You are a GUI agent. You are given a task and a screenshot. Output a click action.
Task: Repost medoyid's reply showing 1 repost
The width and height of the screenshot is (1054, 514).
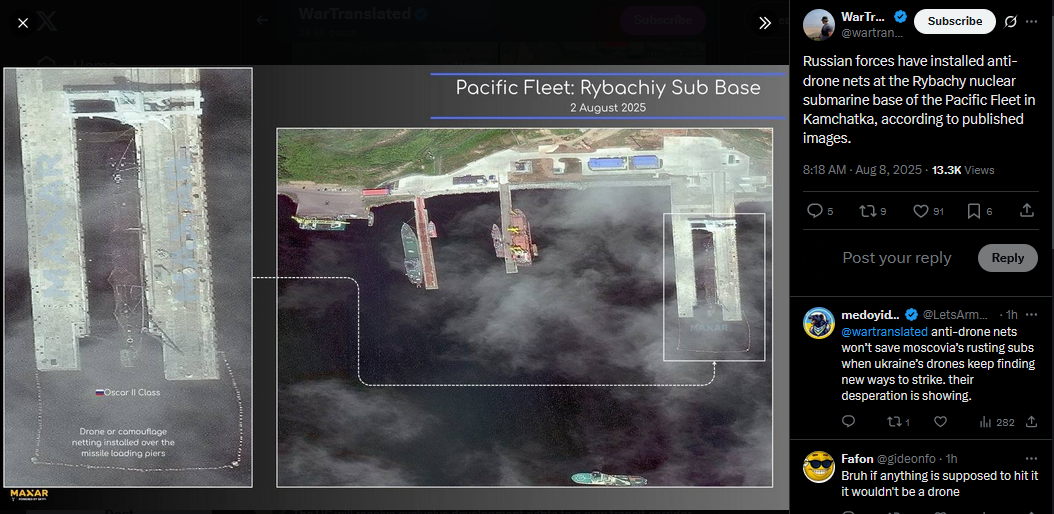(x=899, y=422)
